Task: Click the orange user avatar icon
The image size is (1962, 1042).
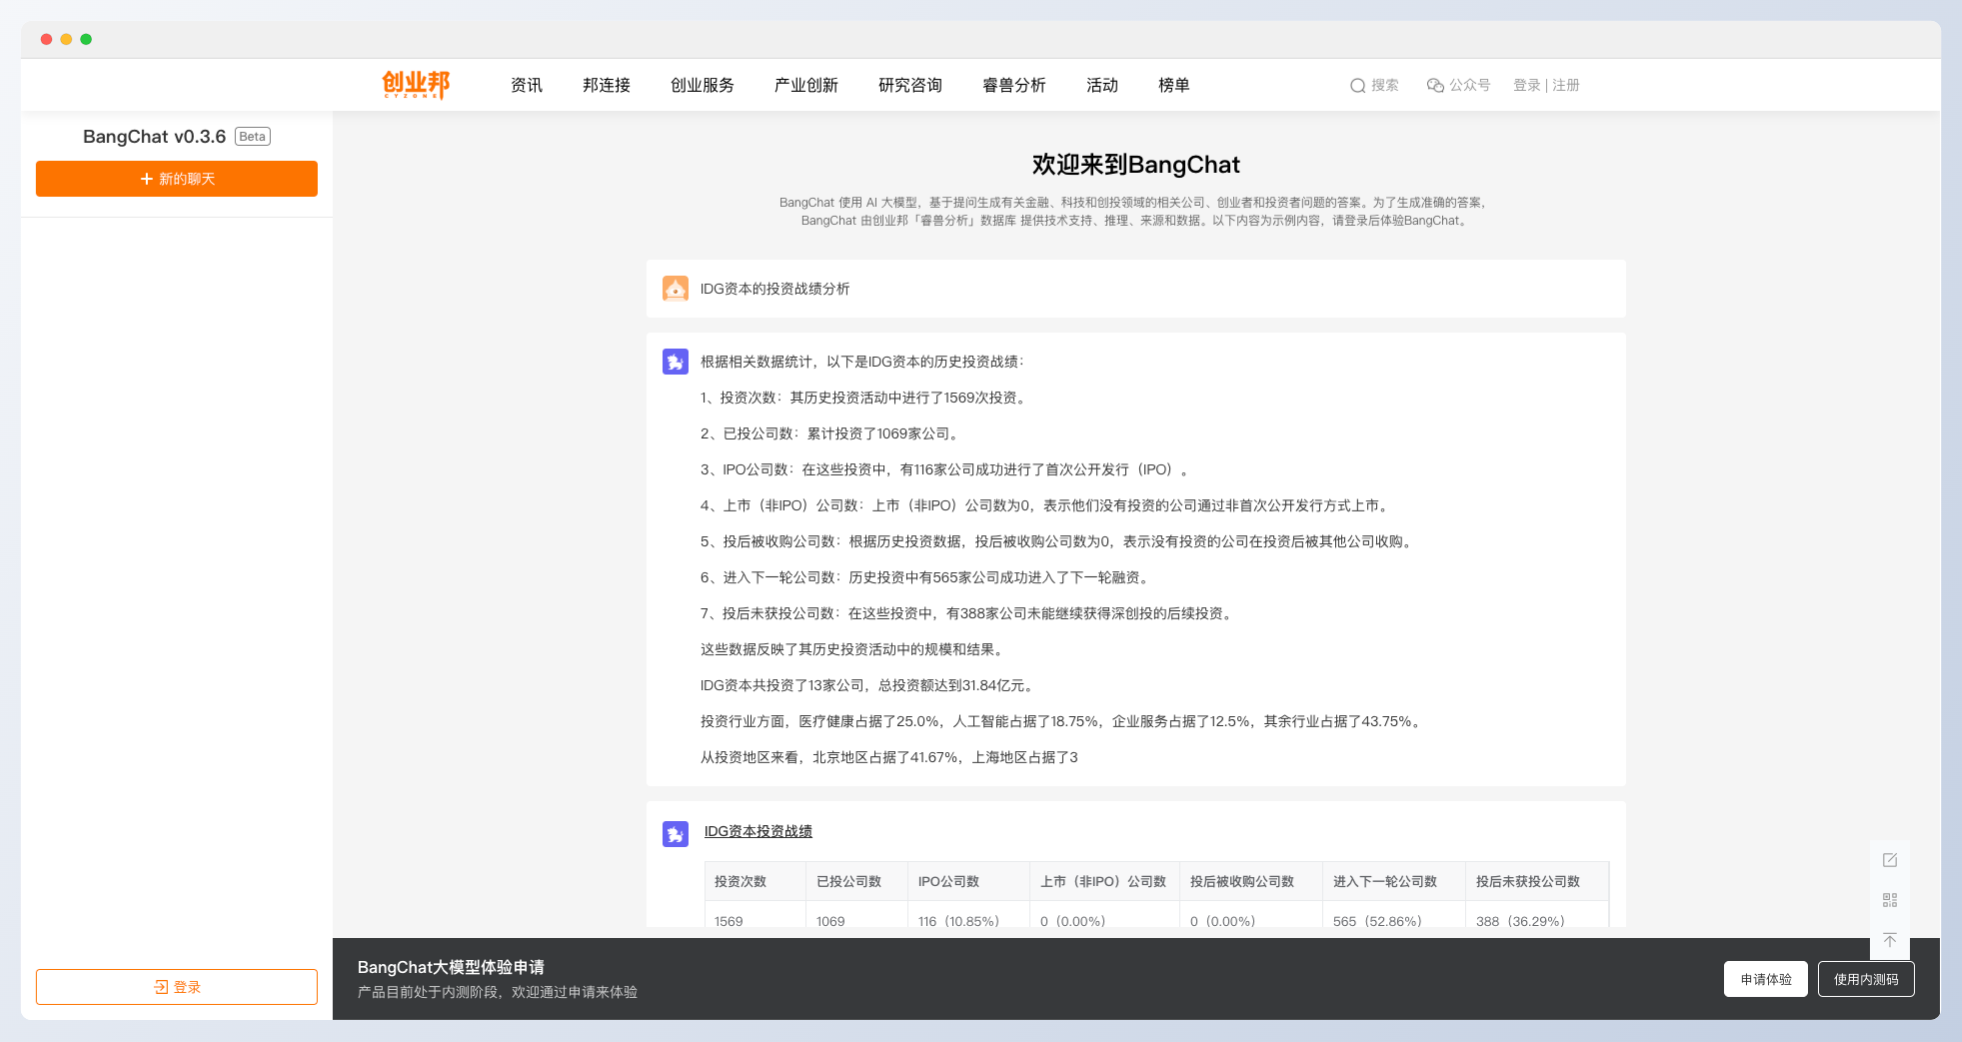Action: pyautogui.click(x=675, y=289)
